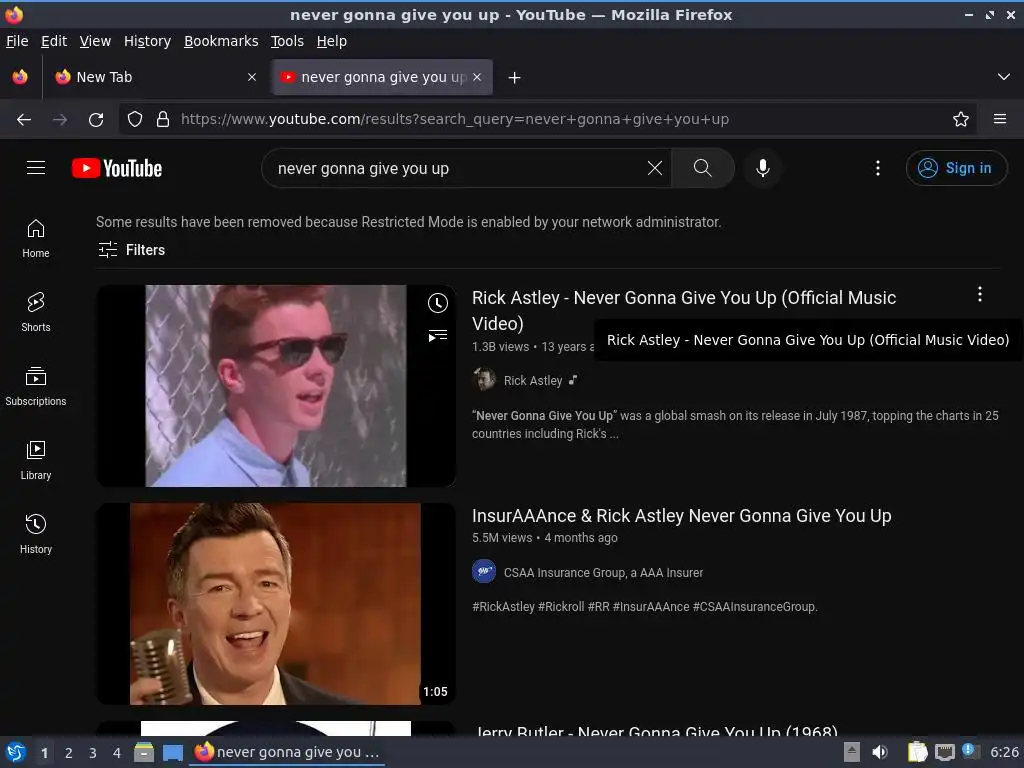
Task: Click the taskbar show desktop icon
Action: coord(172,752)
